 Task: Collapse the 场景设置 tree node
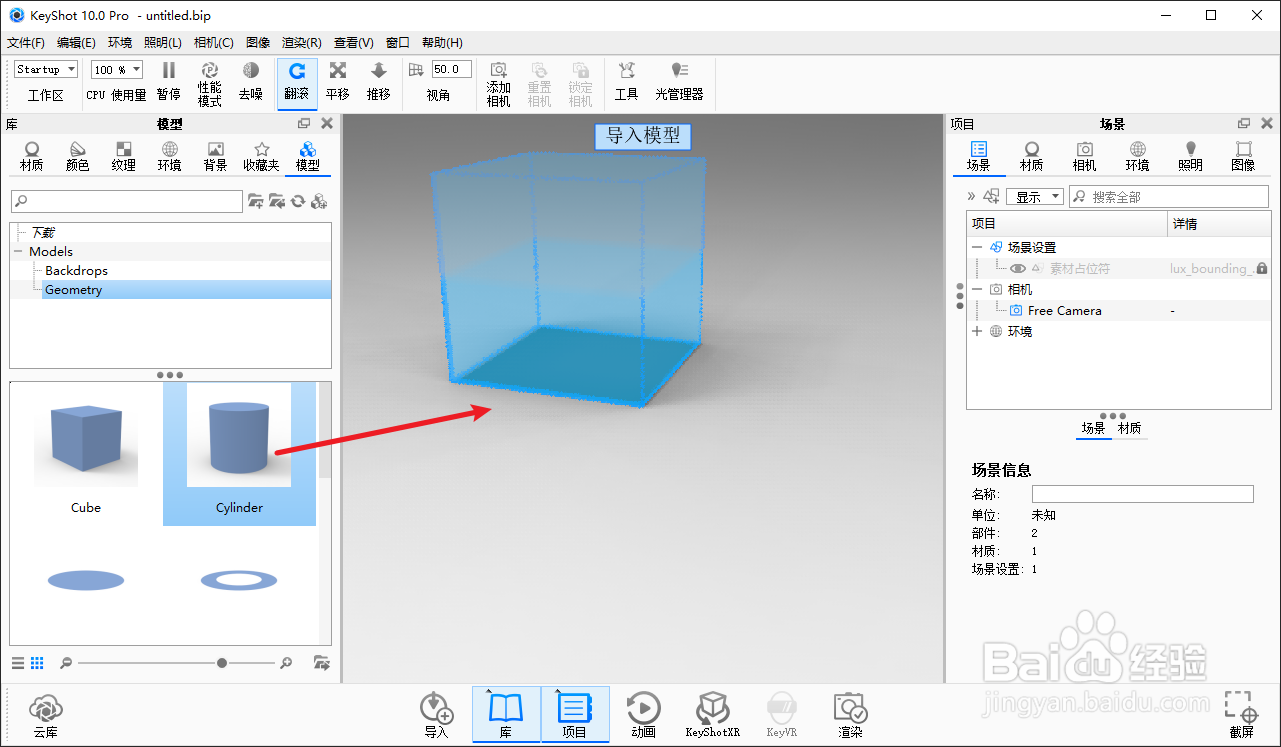[x=977, y=247]
